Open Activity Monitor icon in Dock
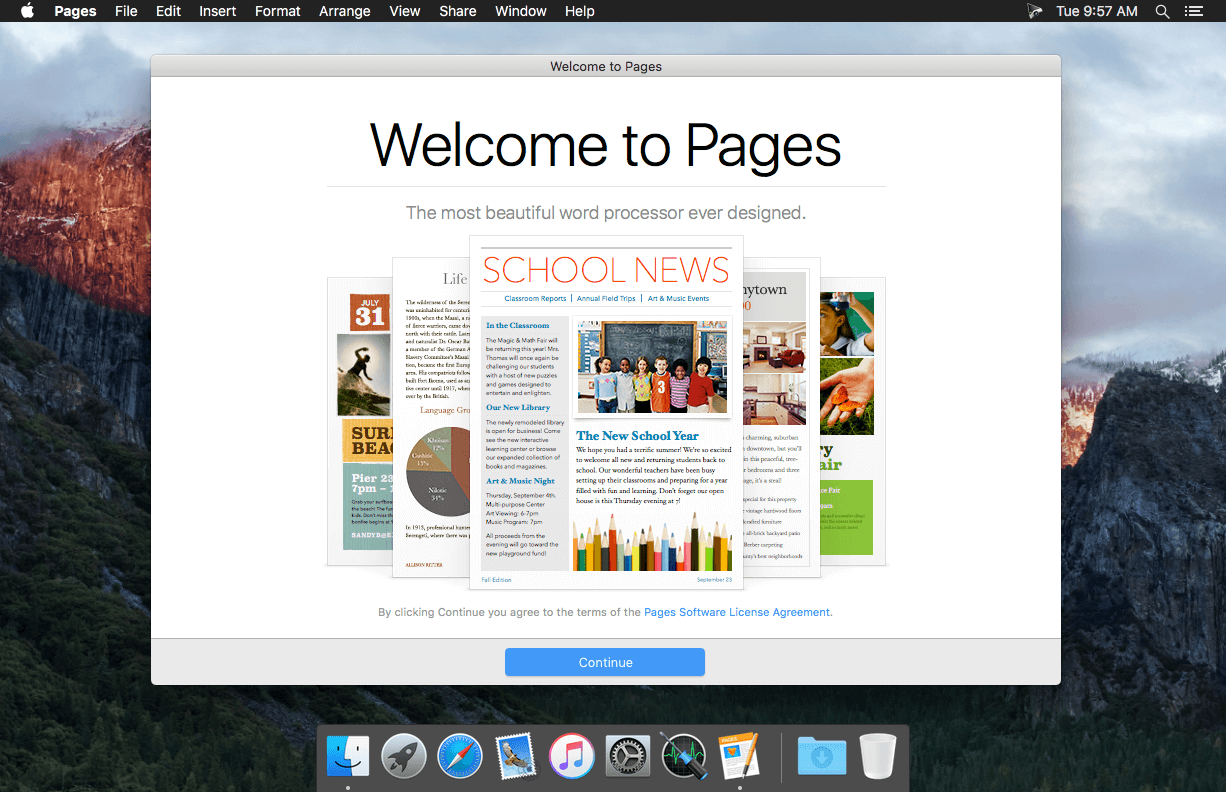1226x792 pixels. coord(684,756)
